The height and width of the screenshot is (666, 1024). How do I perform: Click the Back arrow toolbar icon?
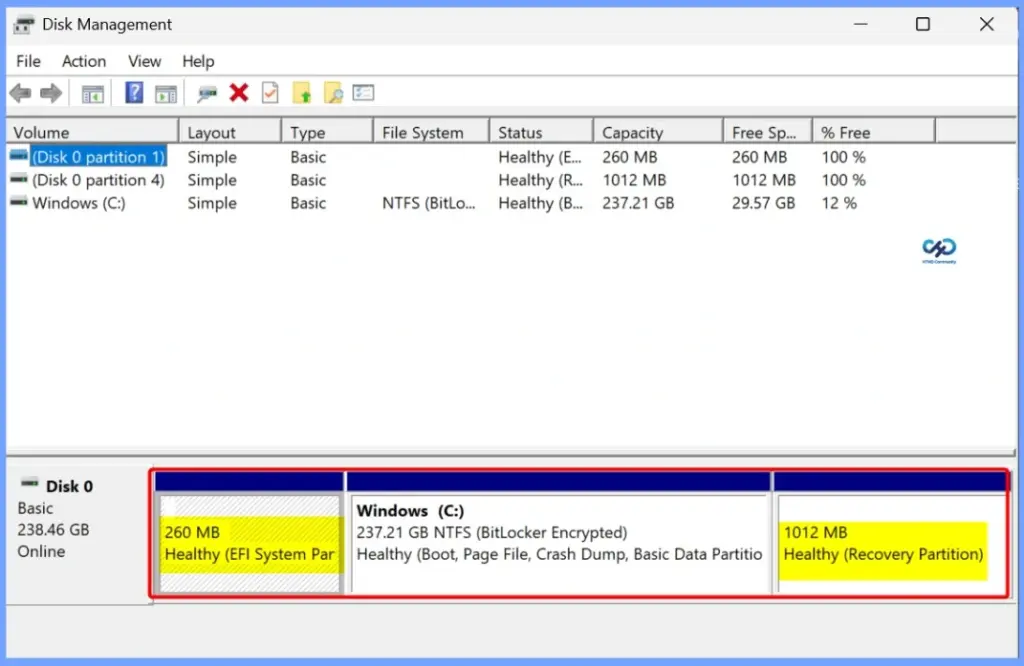tap(20, 93)
